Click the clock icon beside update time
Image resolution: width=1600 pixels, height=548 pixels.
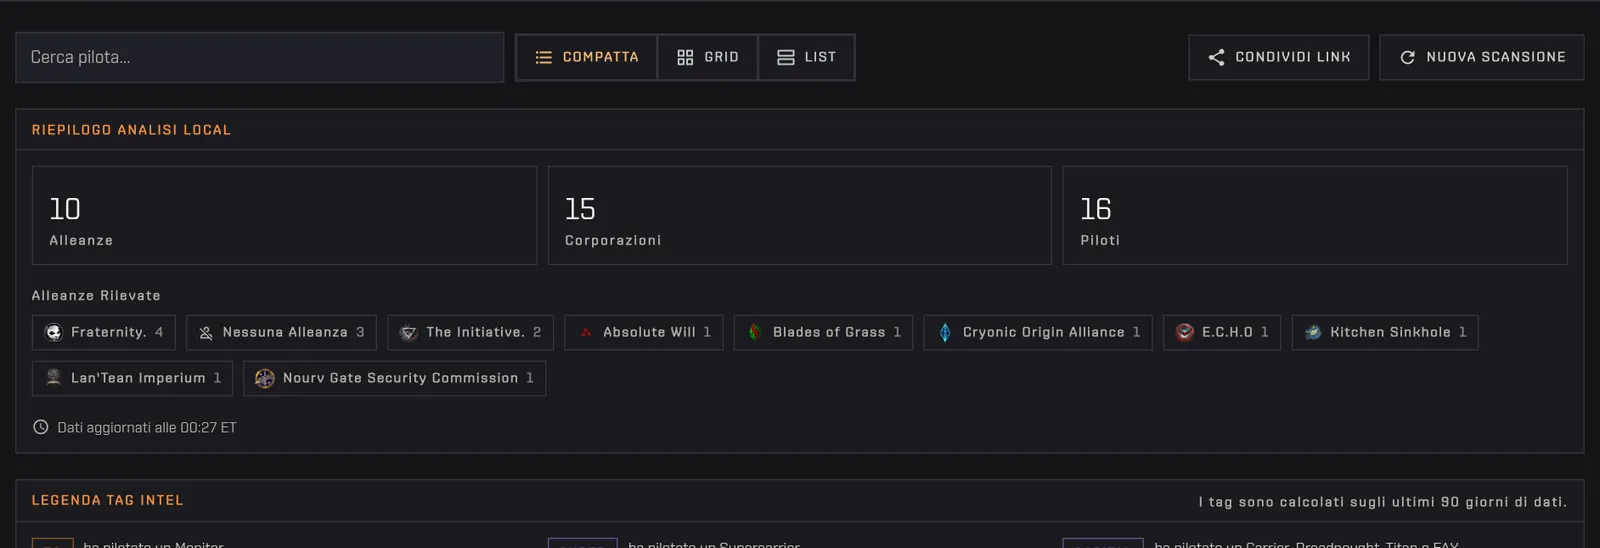(x=41, y=427)
